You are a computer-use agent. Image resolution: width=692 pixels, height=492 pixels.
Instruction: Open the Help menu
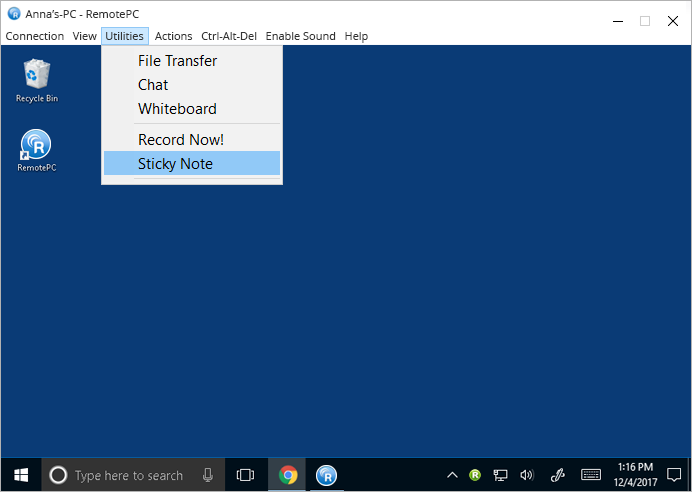click(x=356, y=36)
